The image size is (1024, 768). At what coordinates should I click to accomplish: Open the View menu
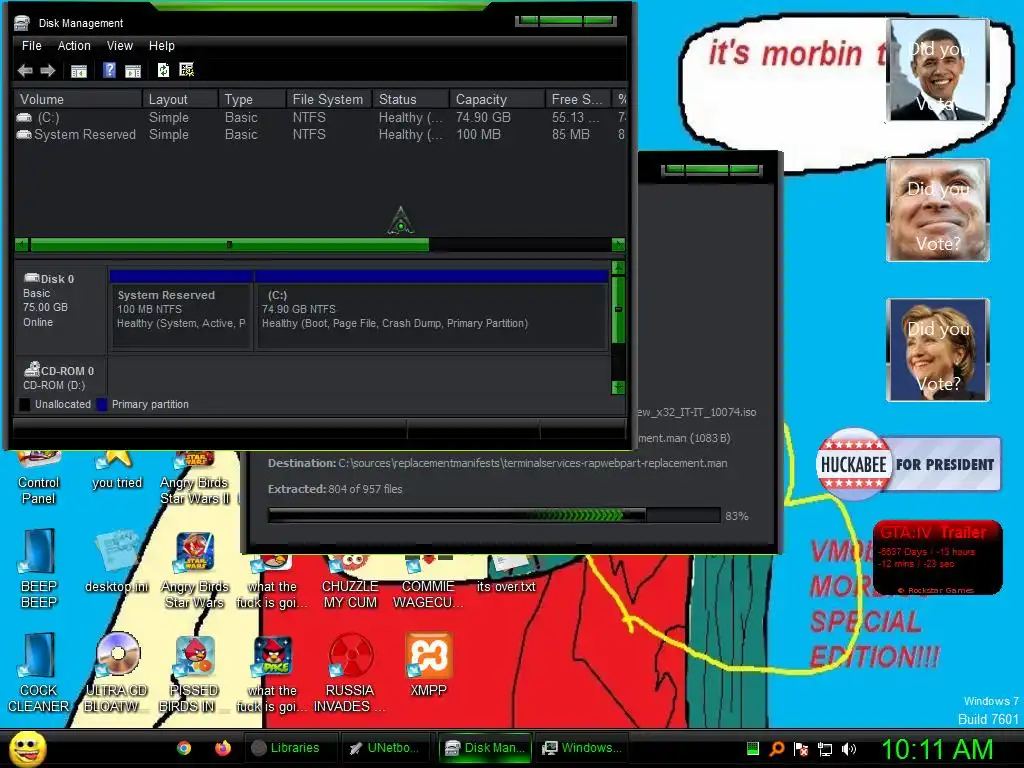point(120,46)
